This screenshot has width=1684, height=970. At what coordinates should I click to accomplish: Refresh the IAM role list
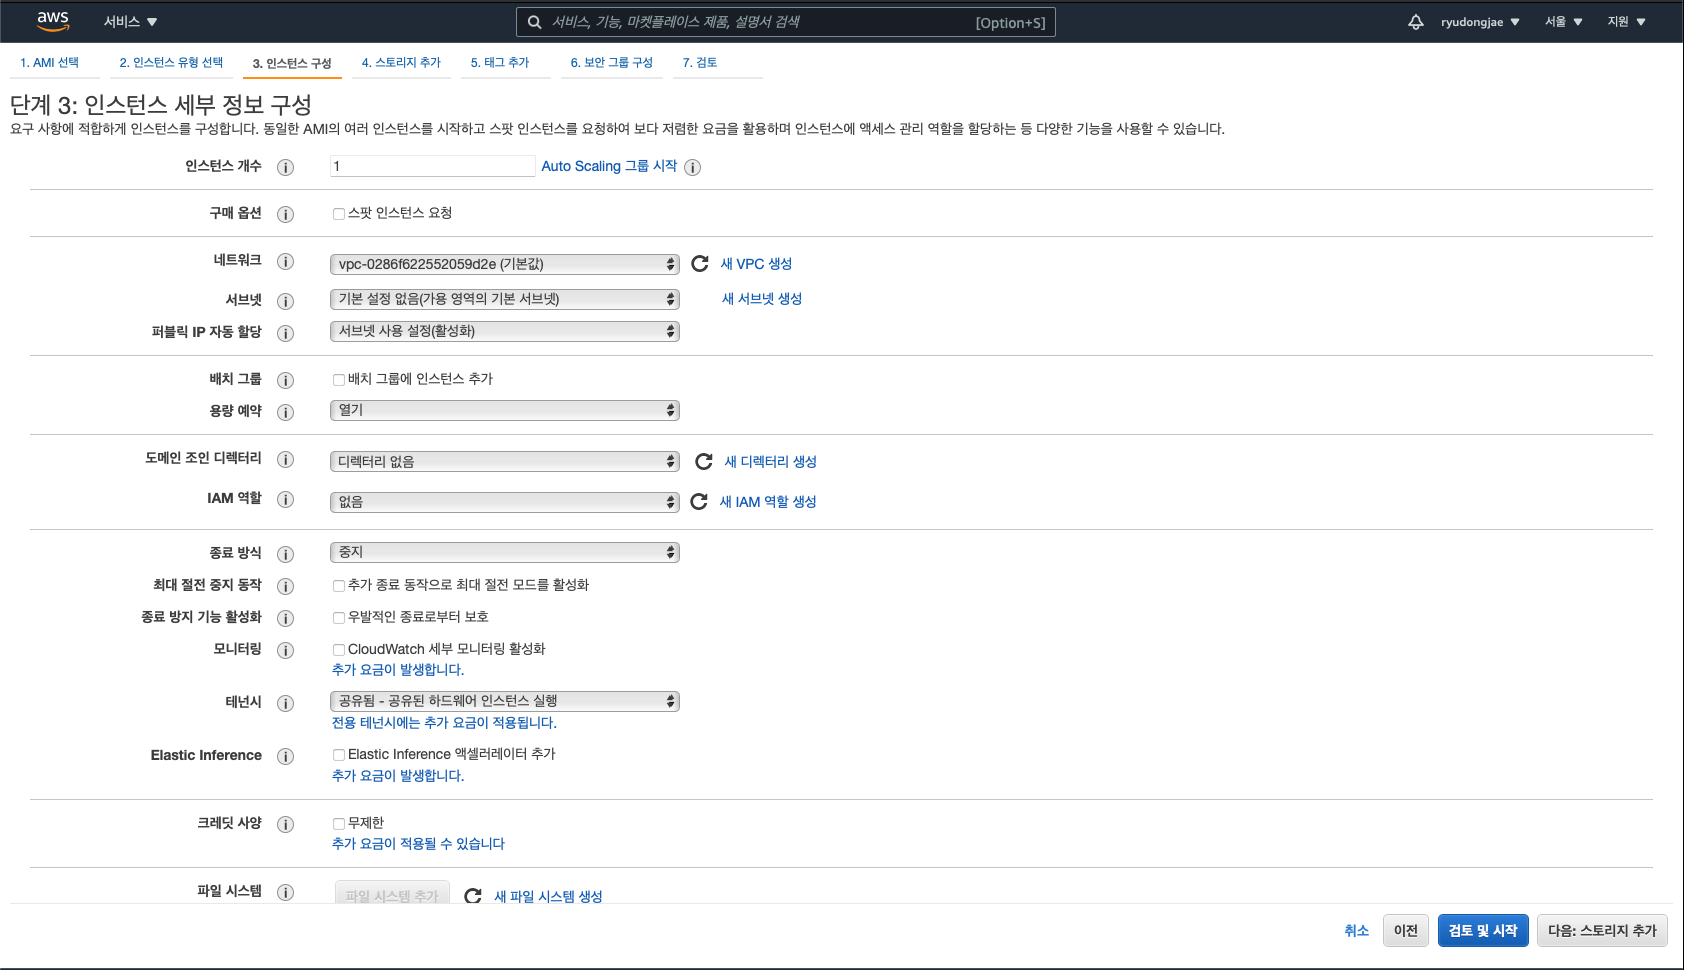[x=699, y=501]
